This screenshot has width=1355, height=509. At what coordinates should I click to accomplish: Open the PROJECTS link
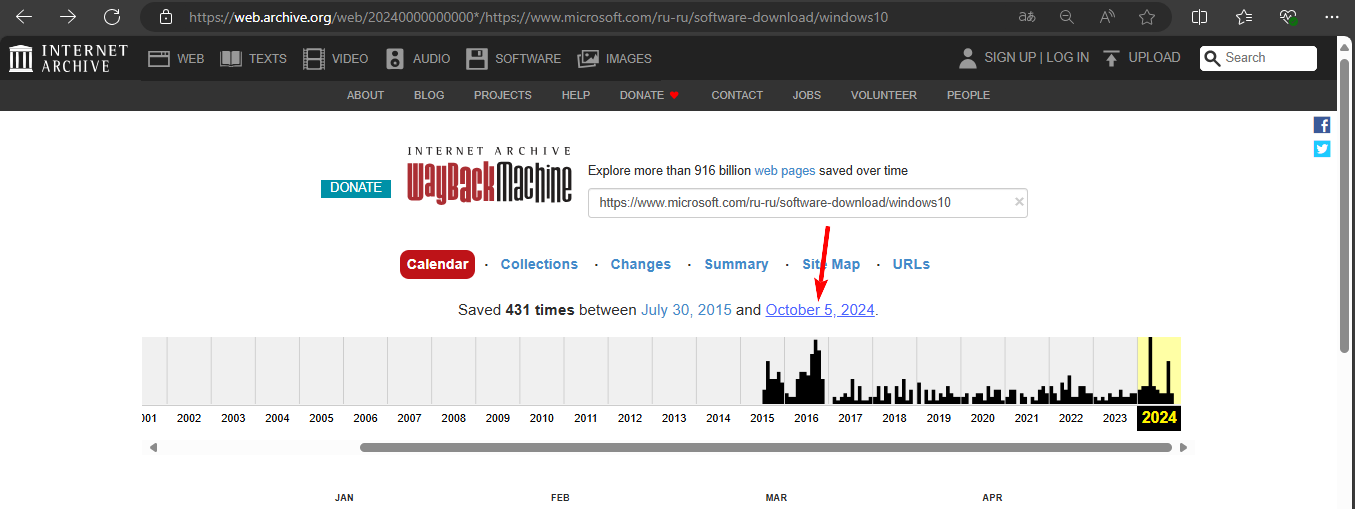[503, 95]
